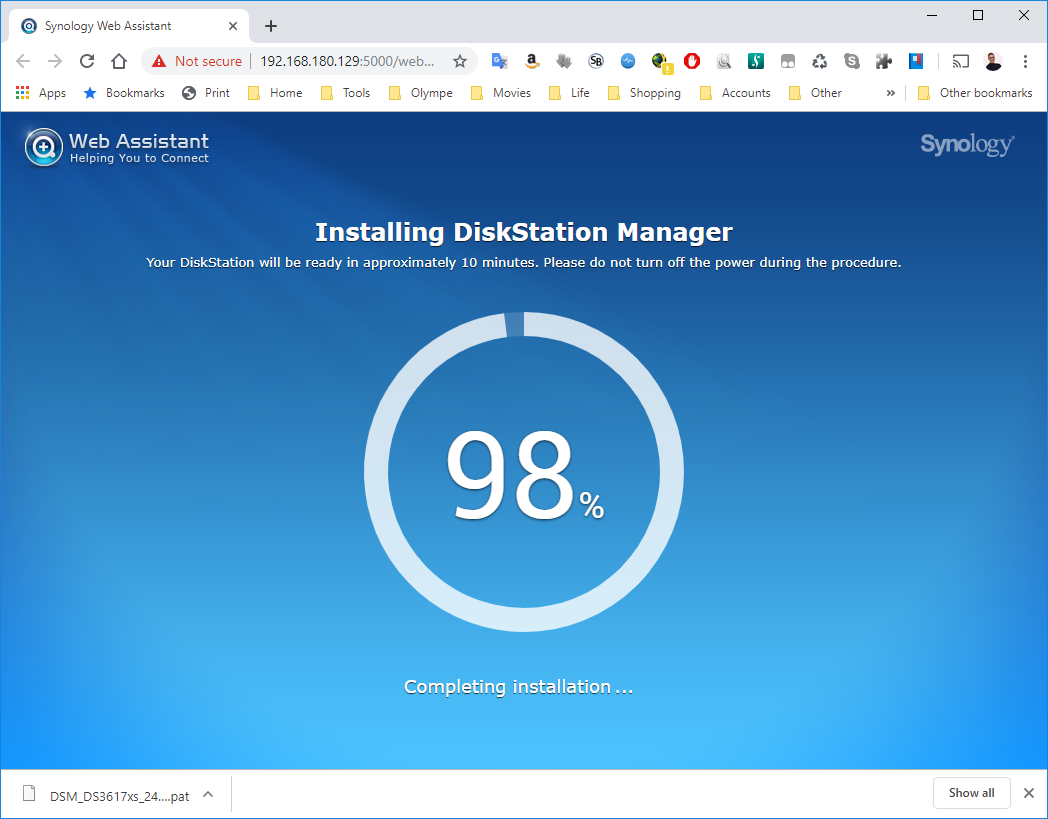1048x819 pixels.
Task: Open the Home bookmarks folder
Action: pyautogui.click(x=275, y=93)
